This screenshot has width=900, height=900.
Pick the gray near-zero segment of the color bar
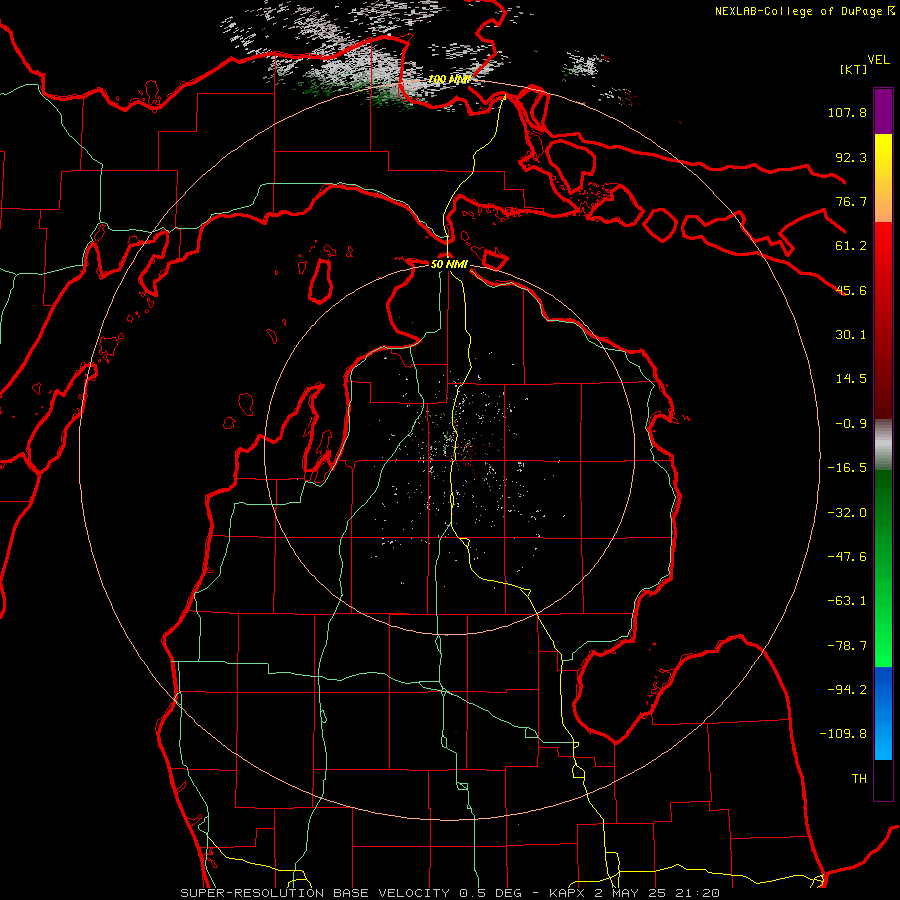883,445
